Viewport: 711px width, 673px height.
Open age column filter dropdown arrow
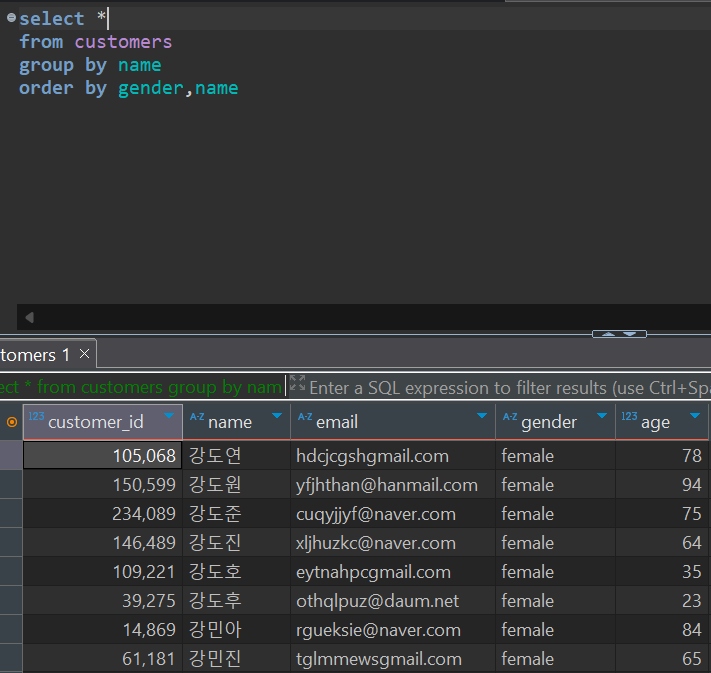pos(695,416)
